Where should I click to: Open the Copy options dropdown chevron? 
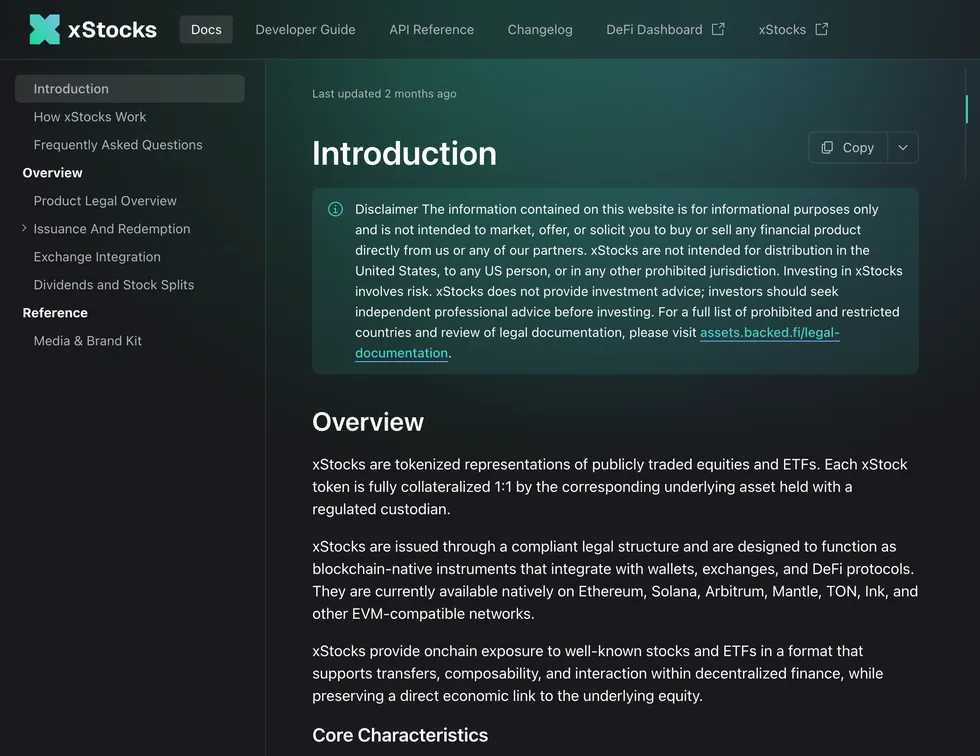coord(903,147)
